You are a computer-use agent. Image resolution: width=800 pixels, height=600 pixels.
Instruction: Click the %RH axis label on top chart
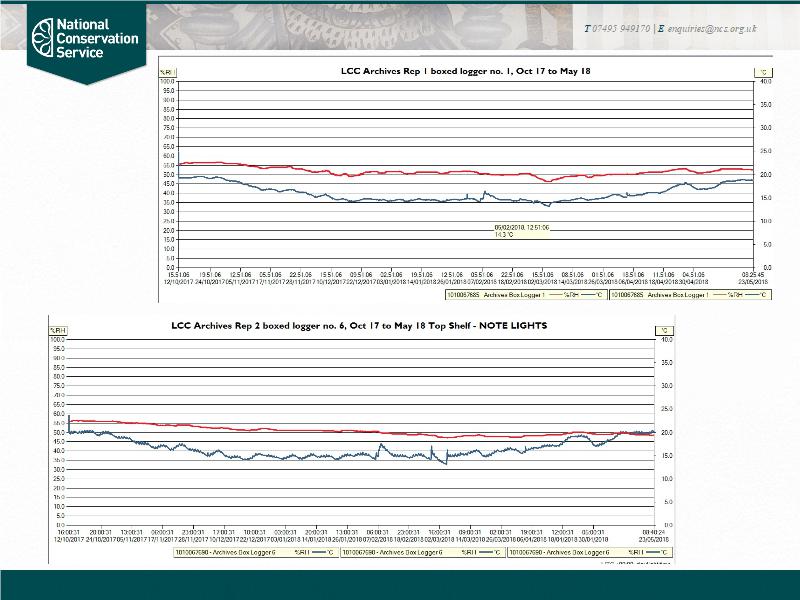pyautogui.click(x=166, y=73)
